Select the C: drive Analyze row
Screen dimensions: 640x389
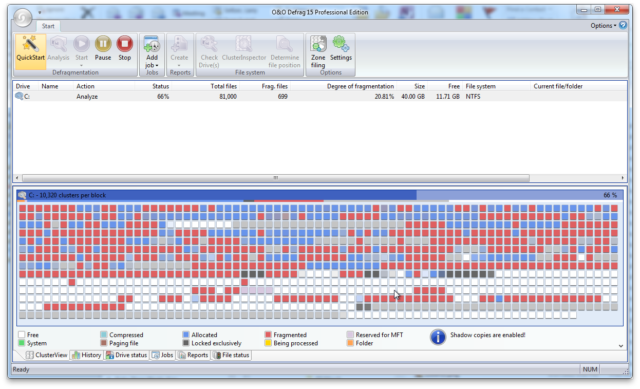tap(320, 96)
